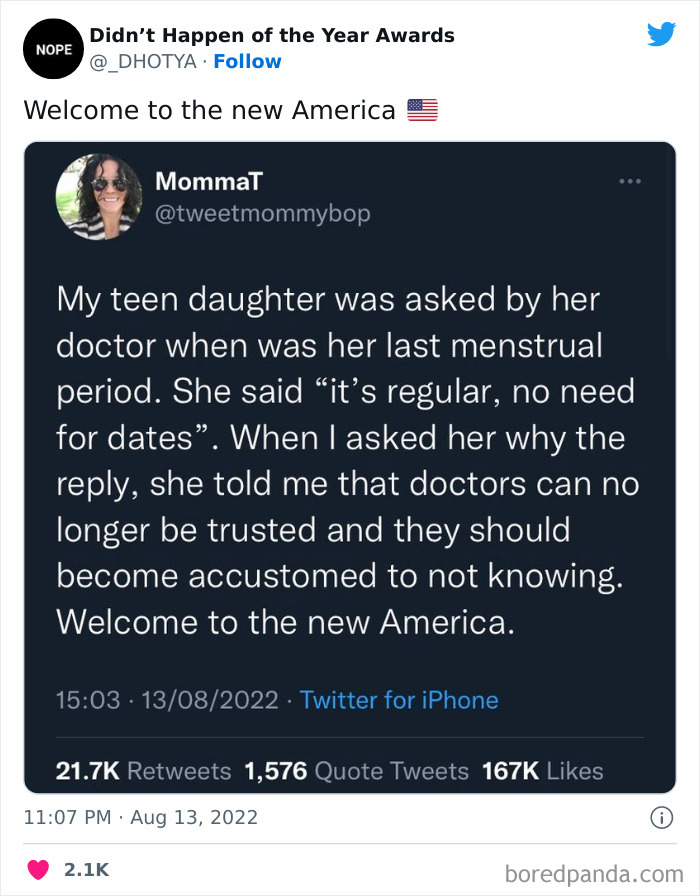Click MommaT's profile photo
This screenshot has height=896, width=700.
tap(98, 197)
